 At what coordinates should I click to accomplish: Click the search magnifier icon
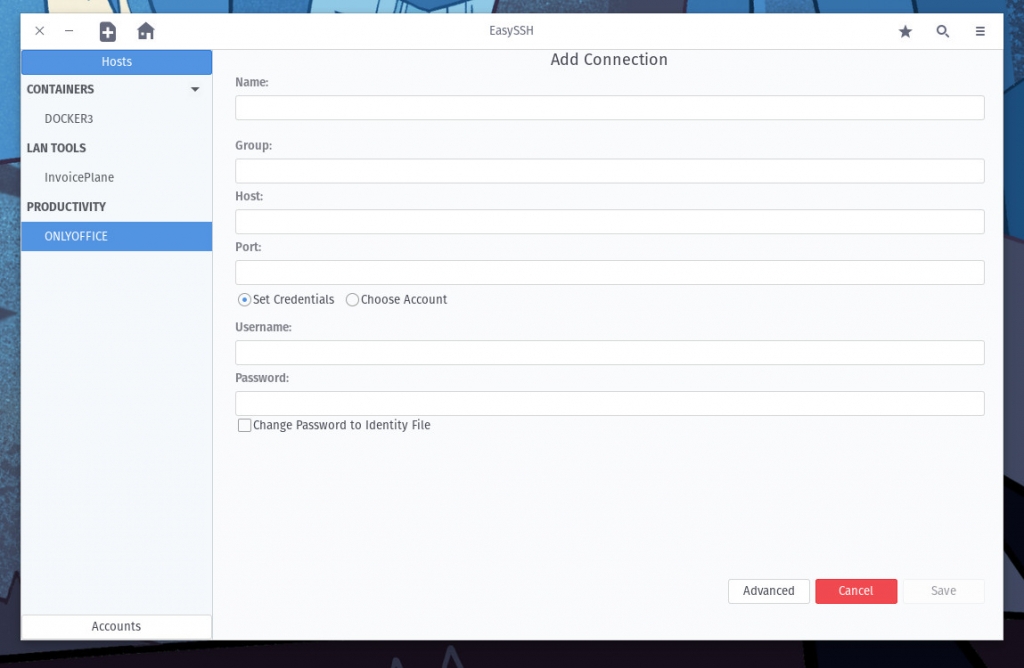pyautogui.click(x=942, y=31)
